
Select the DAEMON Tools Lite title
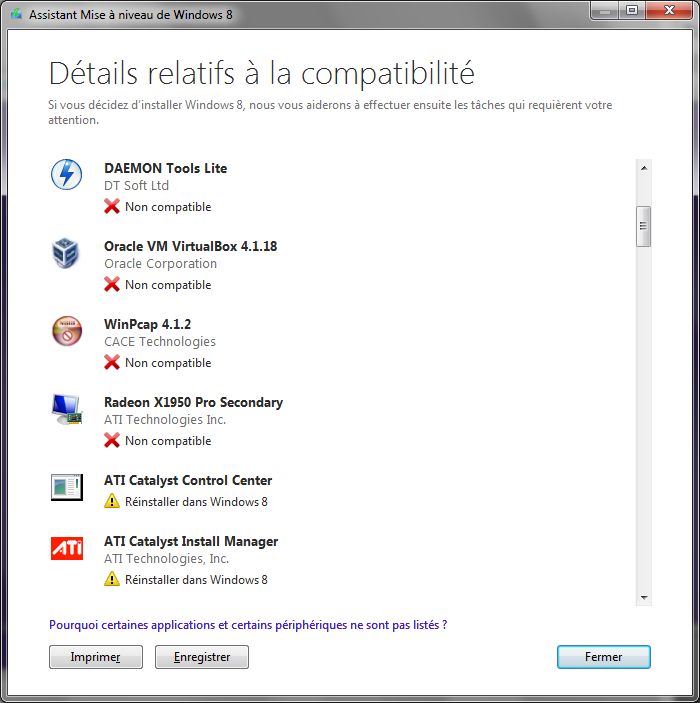pyautogui.click(x=165, y=168)
